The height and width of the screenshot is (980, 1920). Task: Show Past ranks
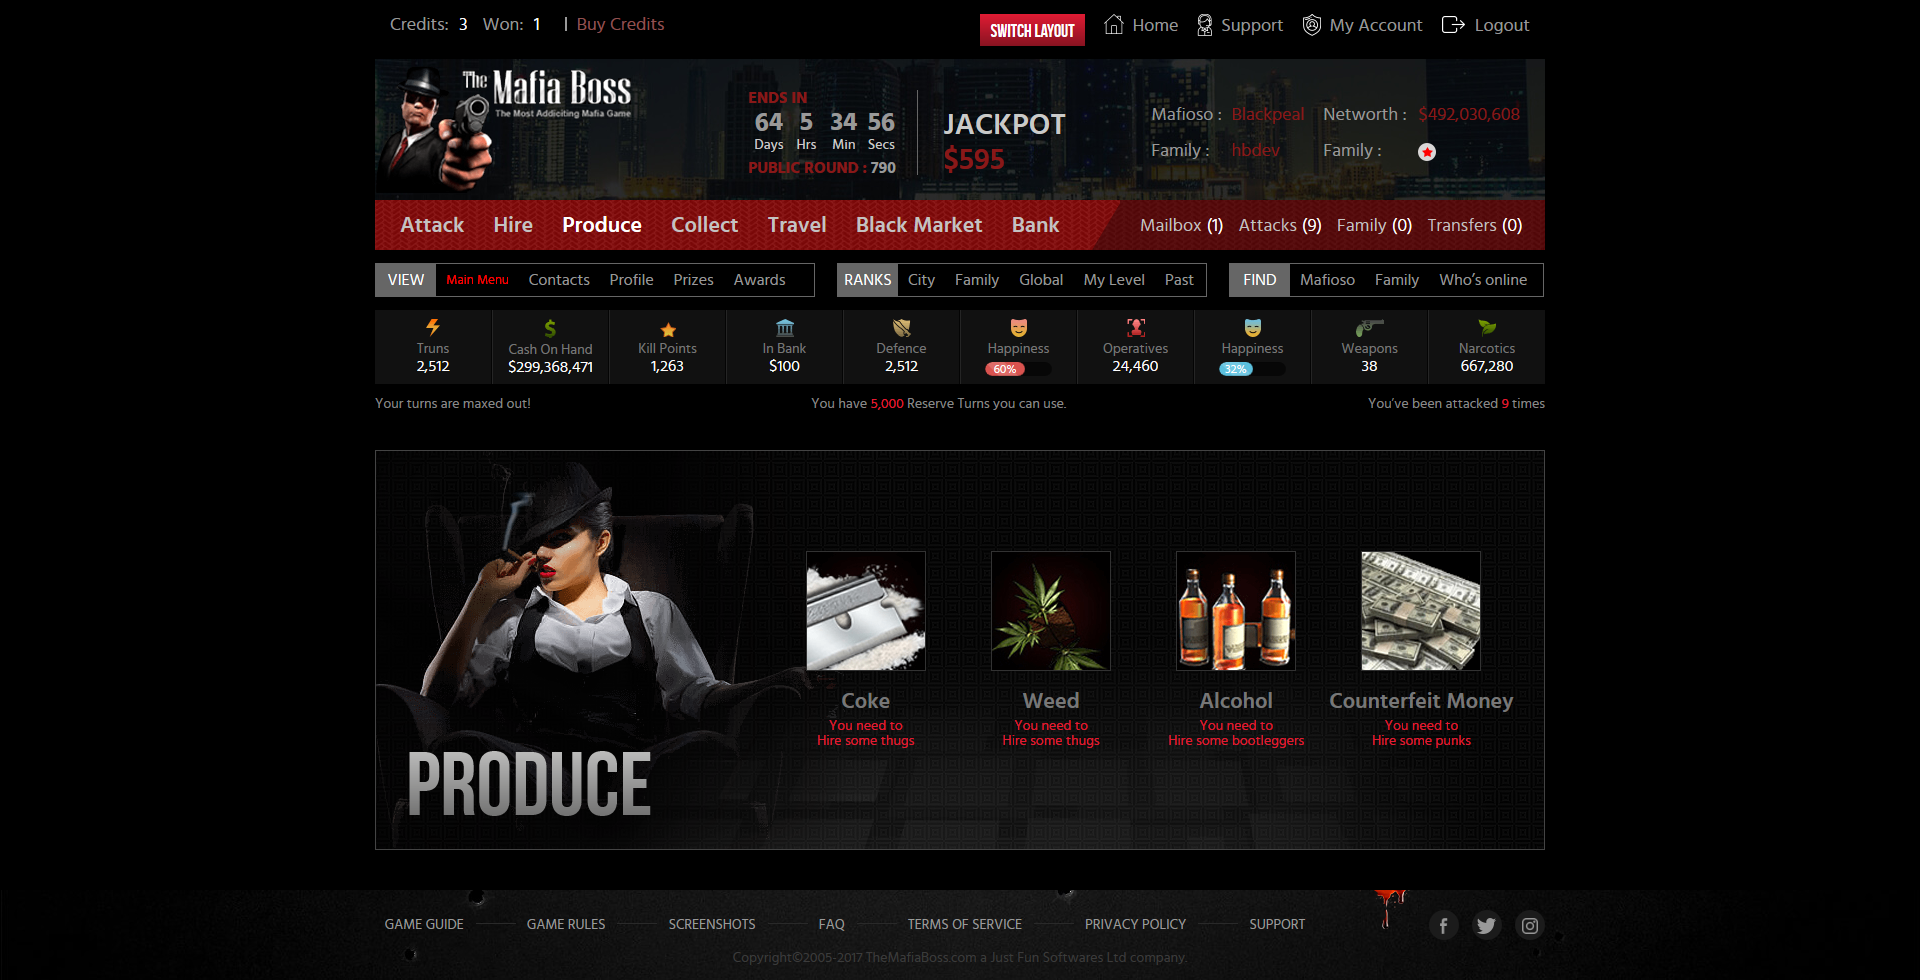[1179, 280]
